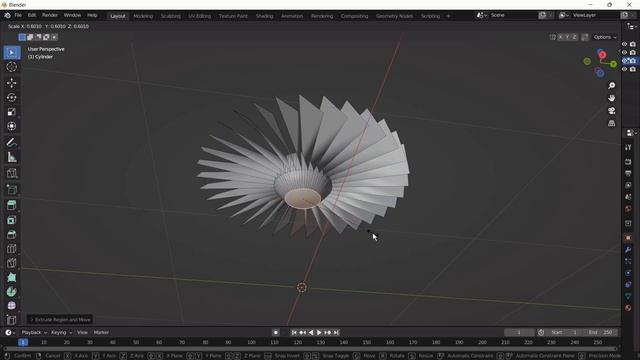Viewport: 640px width, 360px height.
Task: Pick the Knife tool
Action: [x=12, y=263]
